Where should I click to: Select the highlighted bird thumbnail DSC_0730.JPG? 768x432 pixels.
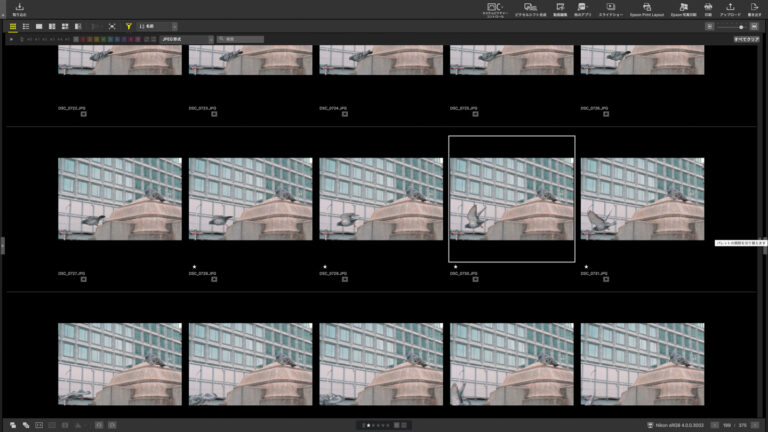[x=511, y=198]
